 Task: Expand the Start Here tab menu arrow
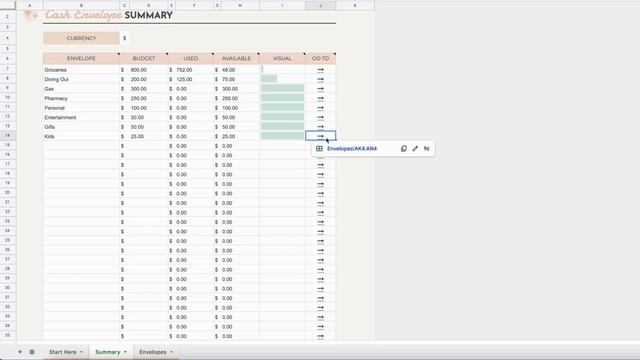pos(81,352)
